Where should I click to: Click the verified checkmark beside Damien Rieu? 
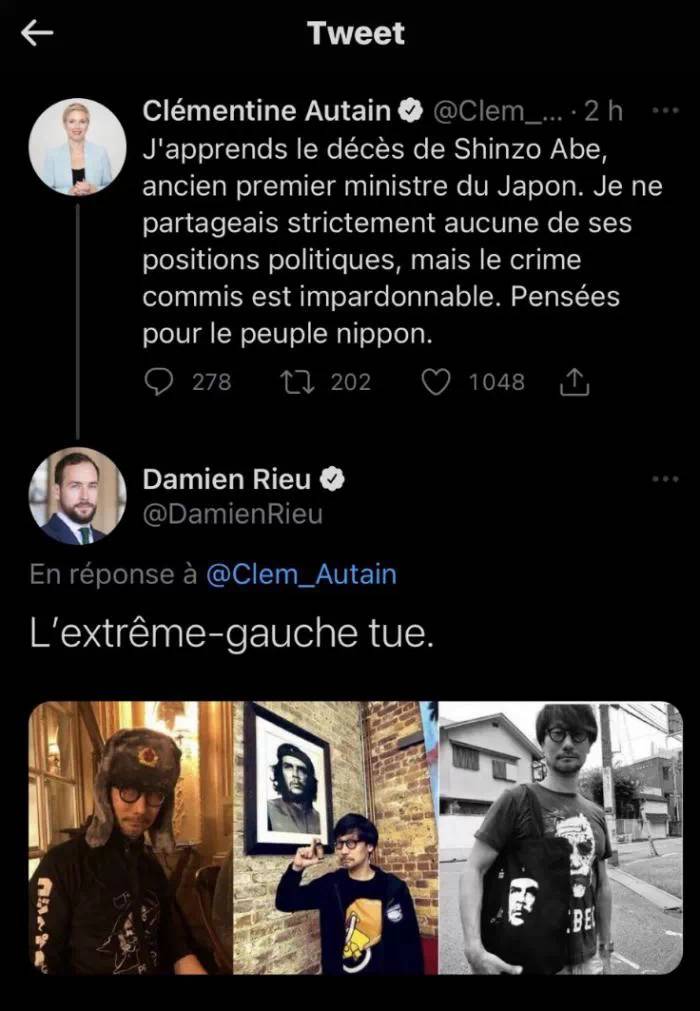pos(331,478)
